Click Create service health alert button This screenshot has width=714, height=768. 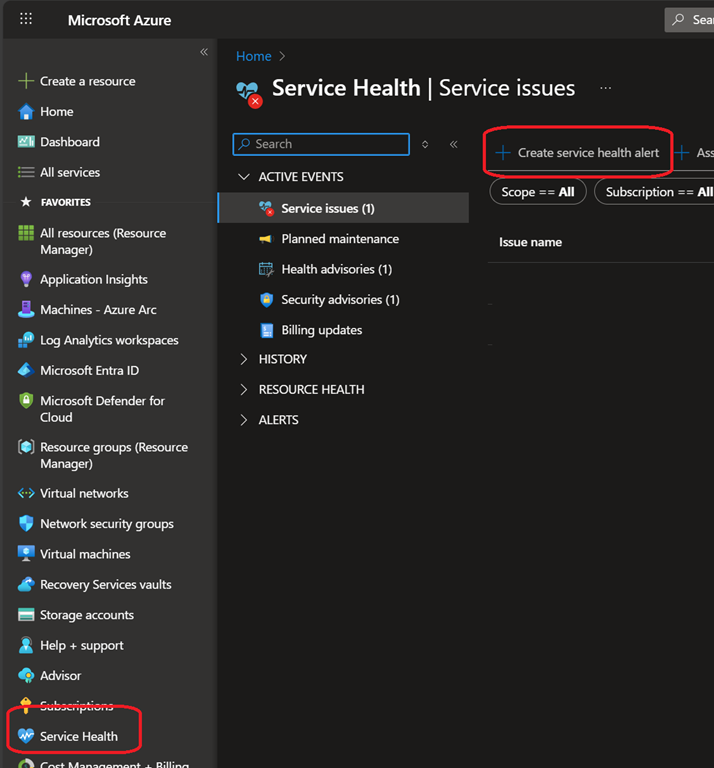tap(578, 153)
